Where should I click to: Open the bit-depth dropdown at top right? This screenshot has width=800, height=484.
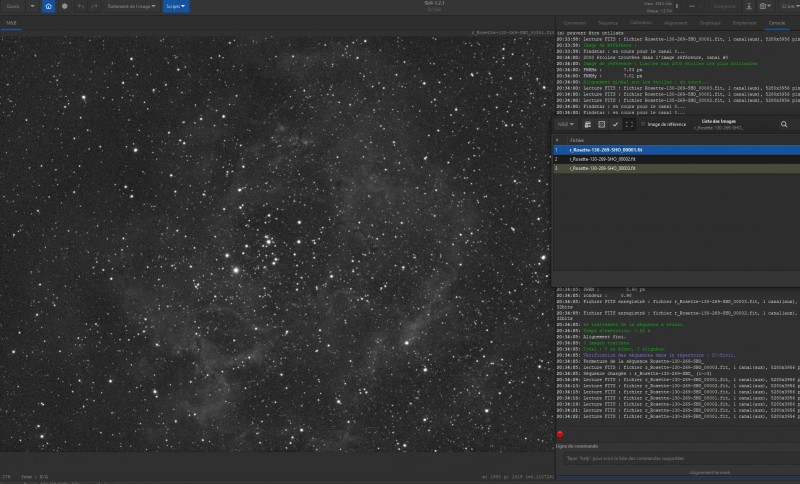(x=788, y=6)
